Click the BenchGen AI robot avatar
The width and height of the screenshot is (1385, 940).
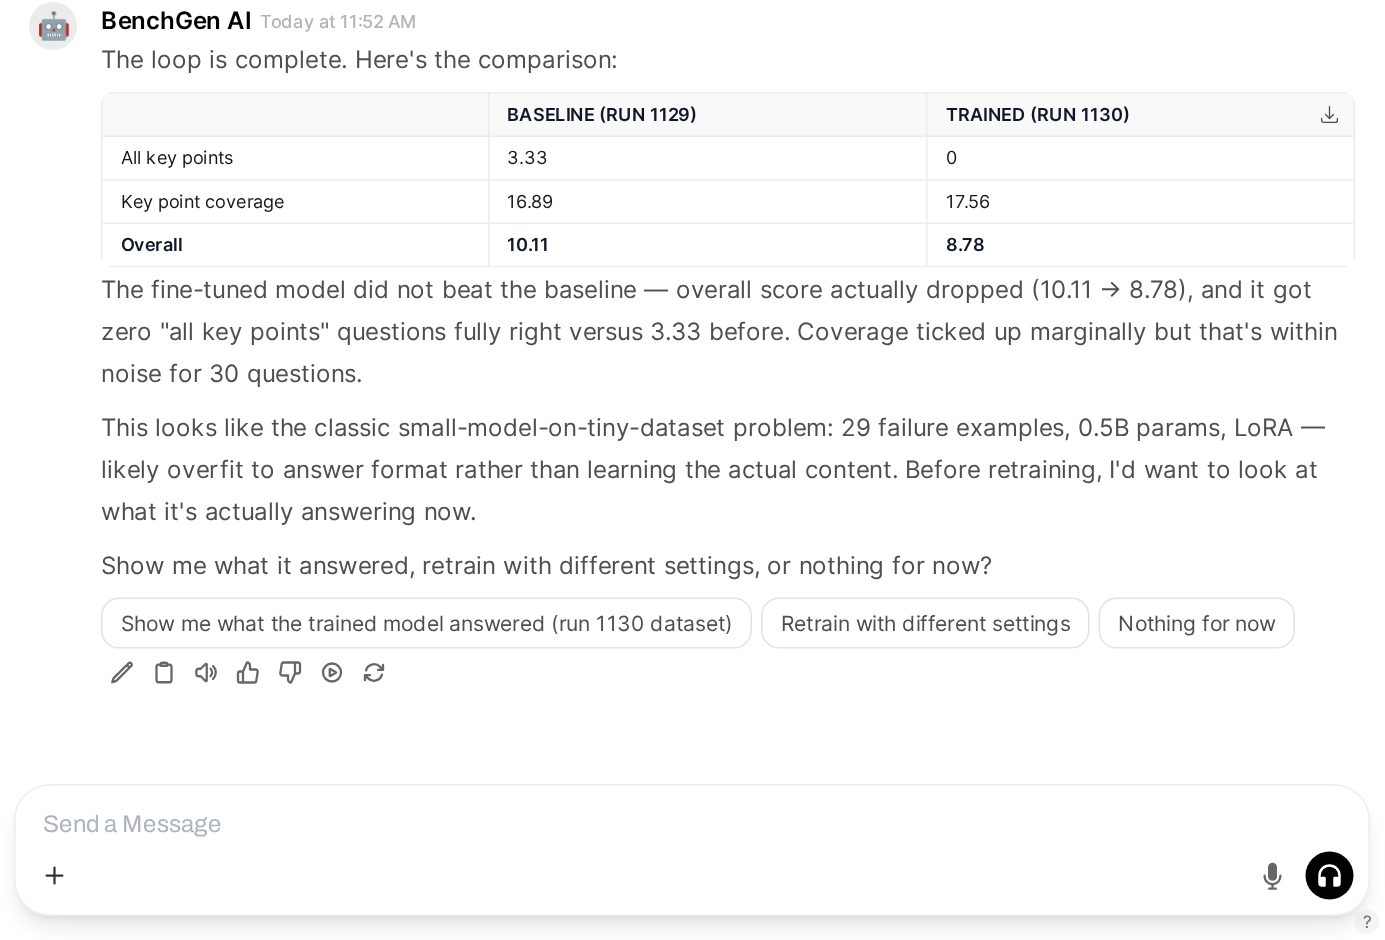click(53, 26)
